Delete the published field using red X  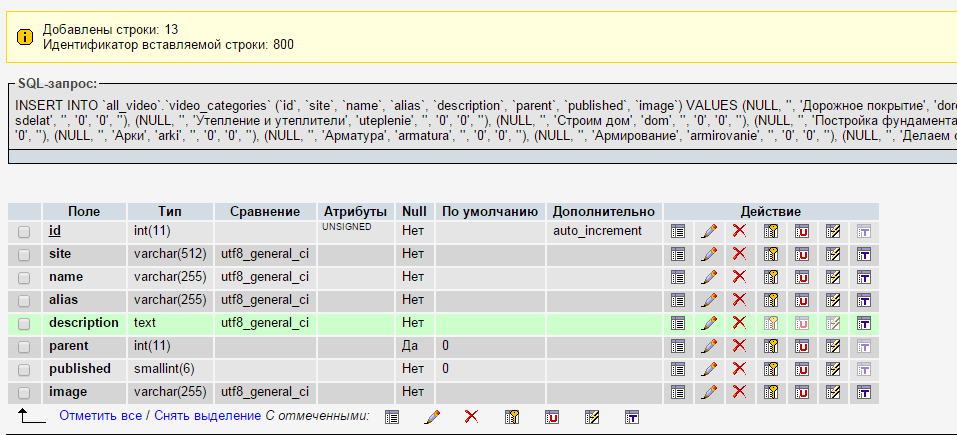740,368
